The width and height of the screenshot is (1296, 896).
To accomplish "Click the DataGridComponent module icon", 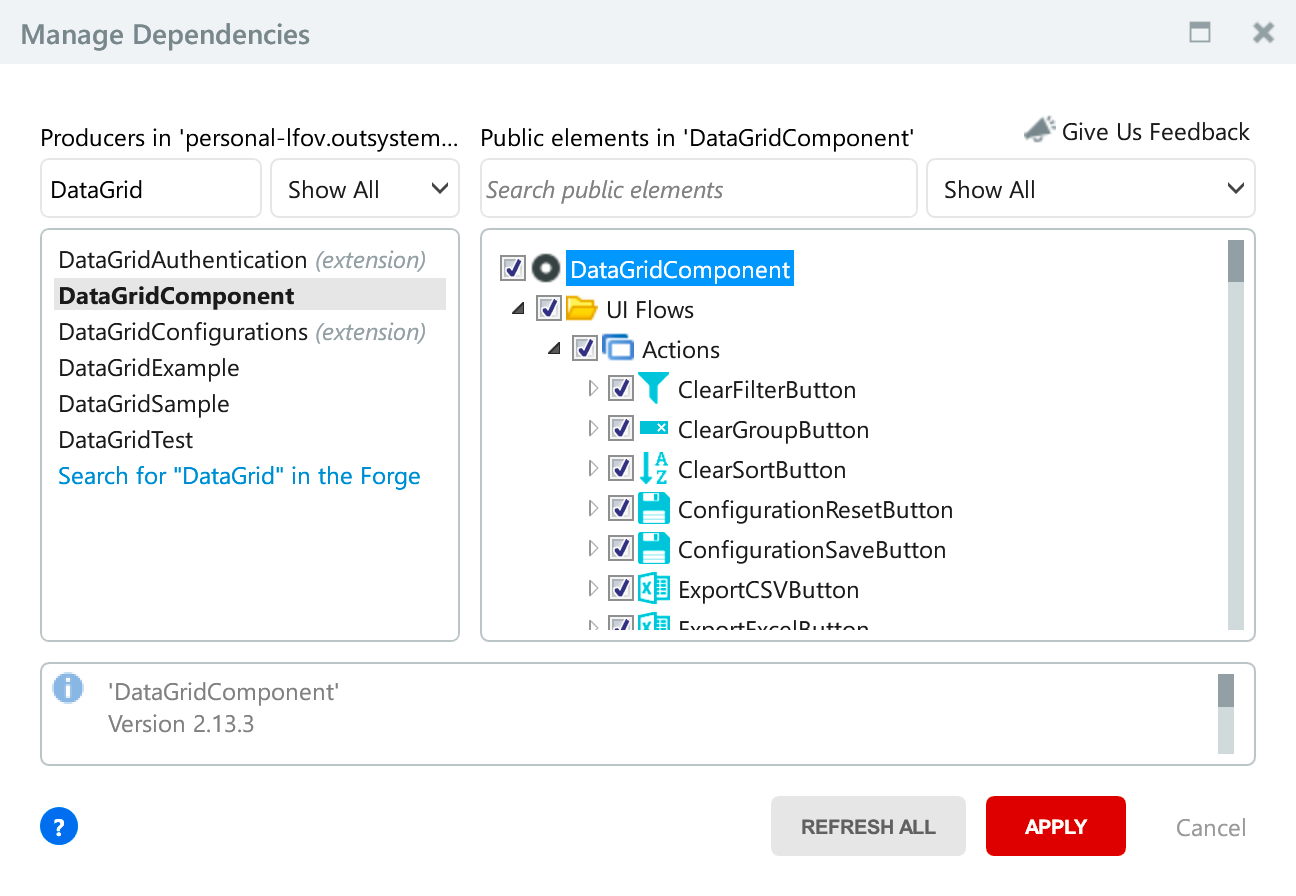I will click(545, 269).
